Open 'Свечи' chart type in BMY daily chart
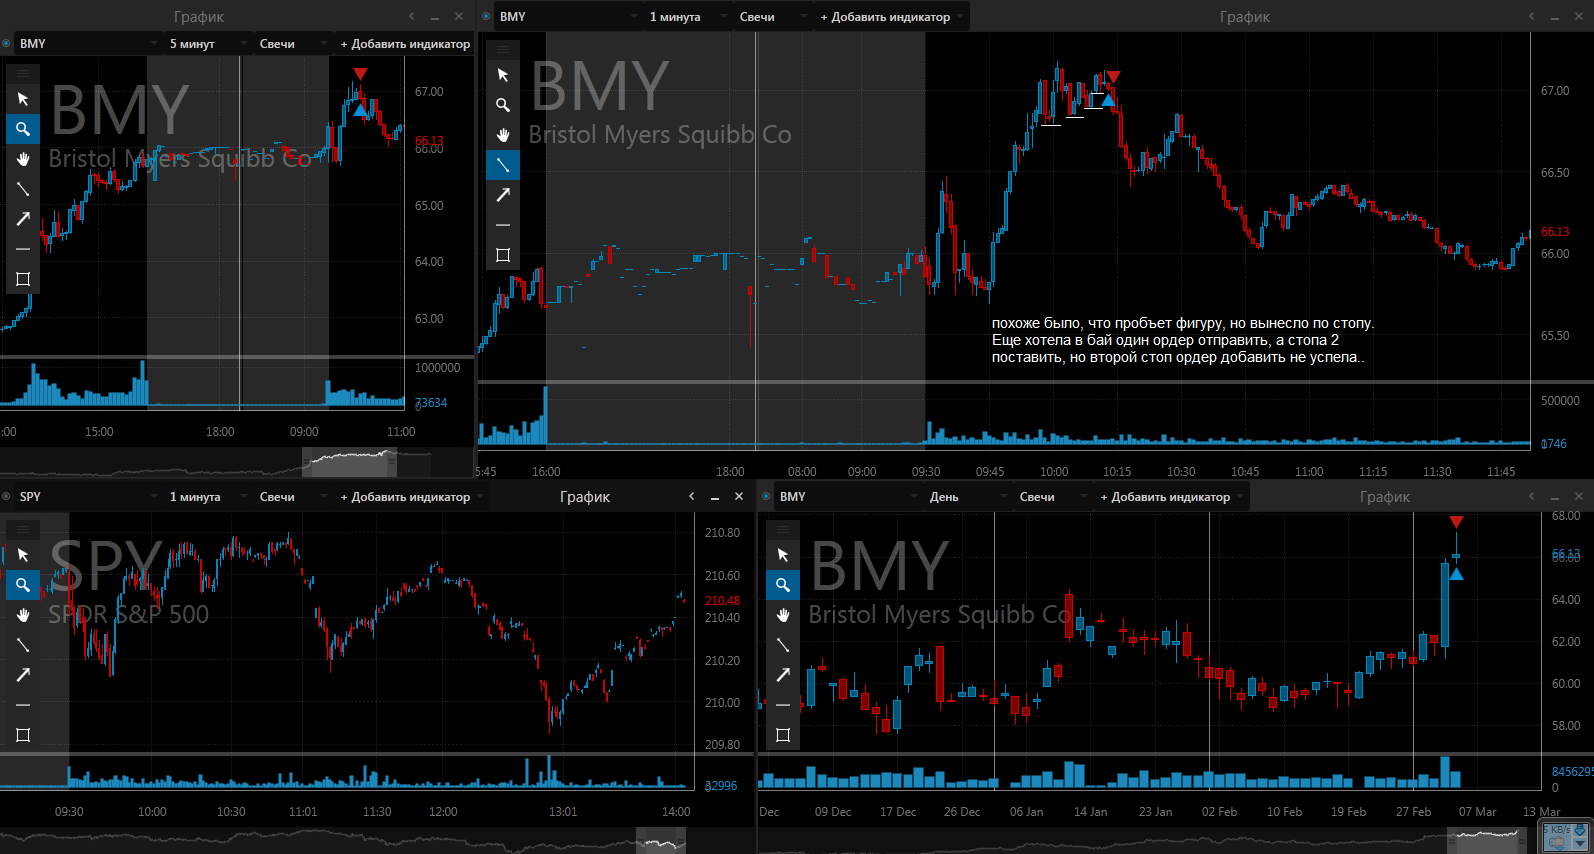The image size is (1594, 854). click(x=1052, y=497)
